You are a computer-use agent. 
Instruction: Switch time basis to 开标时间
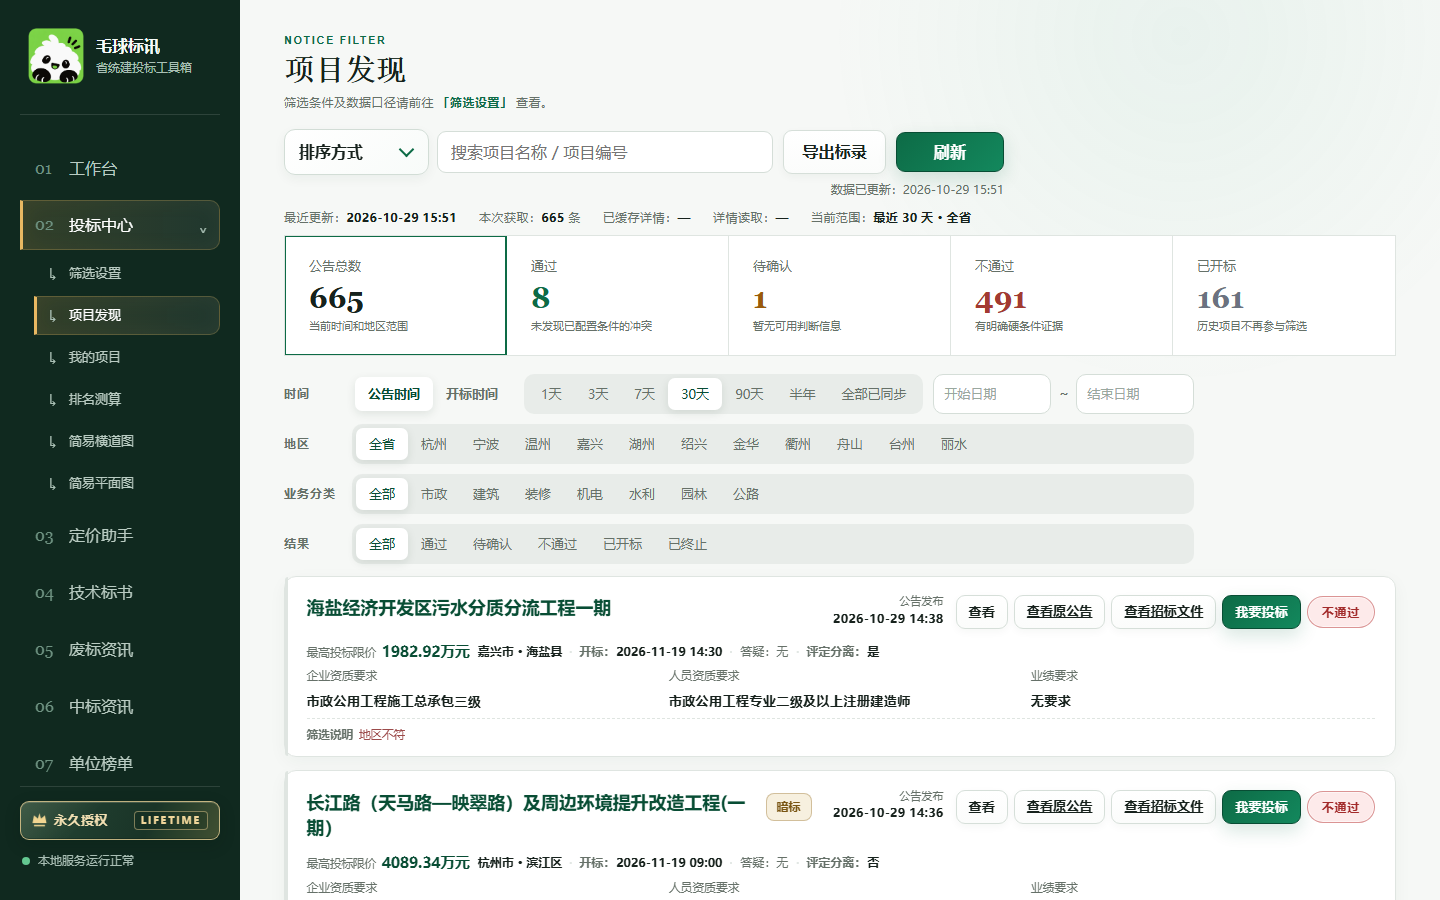(x=472, y=394)
